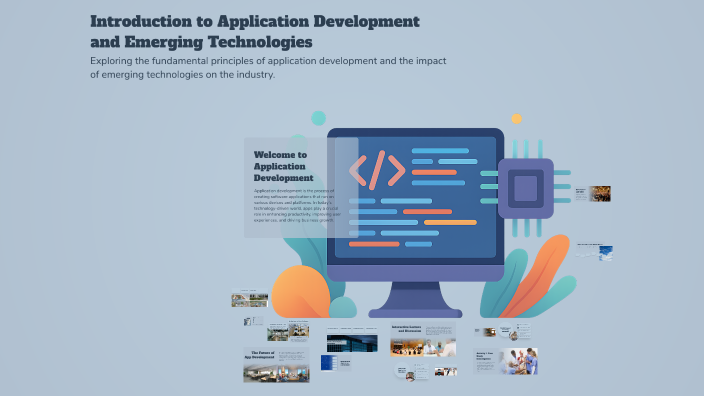Click the paragraph starting 'Application development is the process'
704x396 pixels.
[297, 206]
